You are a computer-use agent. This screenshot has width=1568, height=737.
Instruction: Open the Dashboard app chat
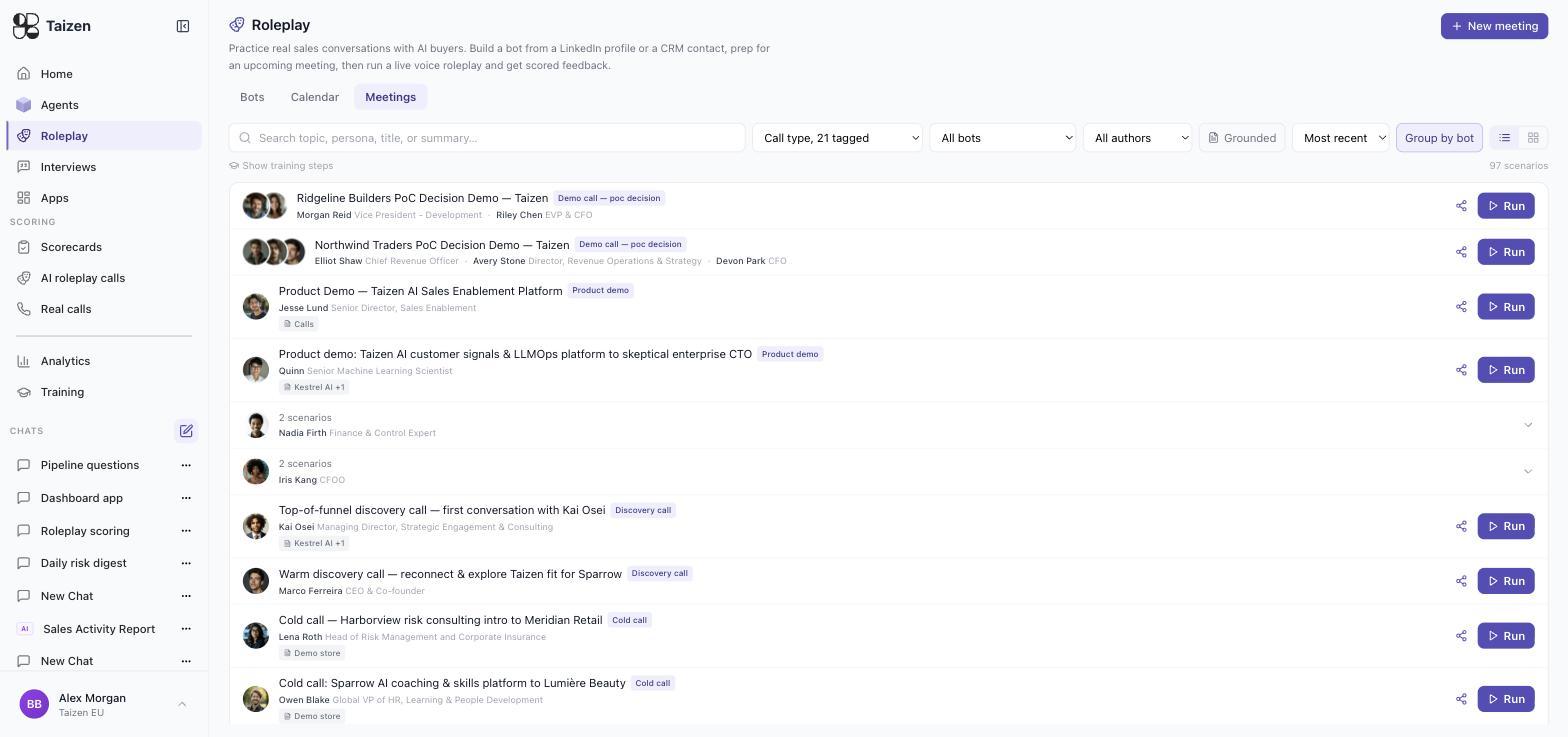click(x=82, y=498)
